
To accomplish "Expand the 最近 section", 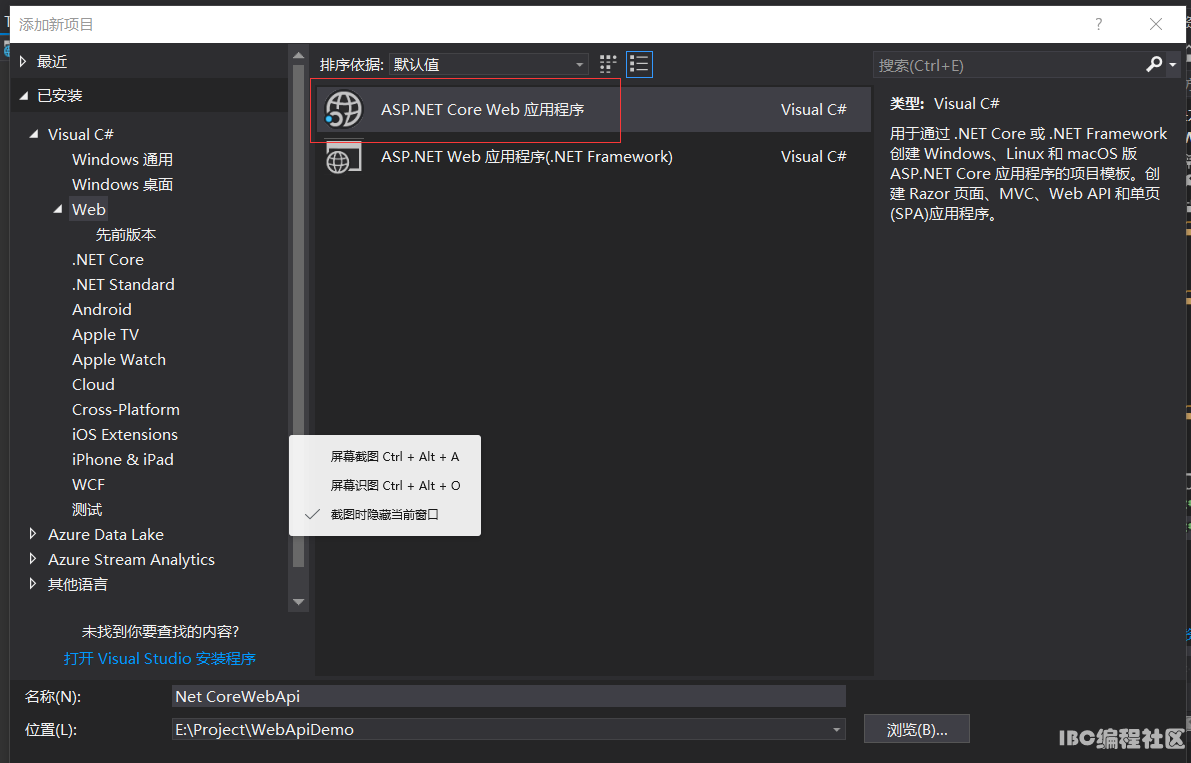I will 23,61.
